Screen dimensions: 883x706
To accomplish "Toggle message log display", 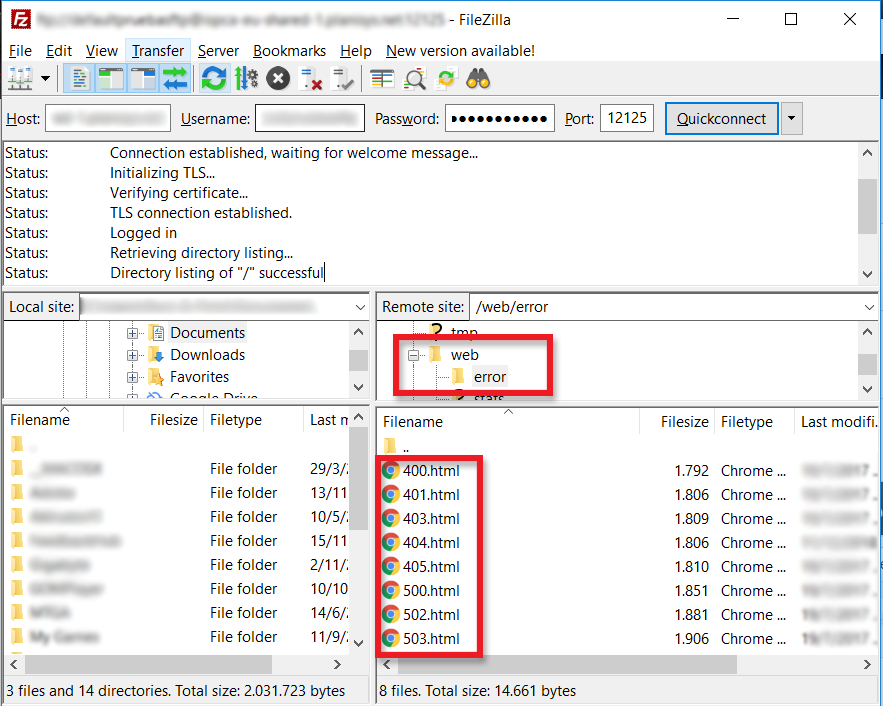I will pyautogui.click(x=79, y=79).
